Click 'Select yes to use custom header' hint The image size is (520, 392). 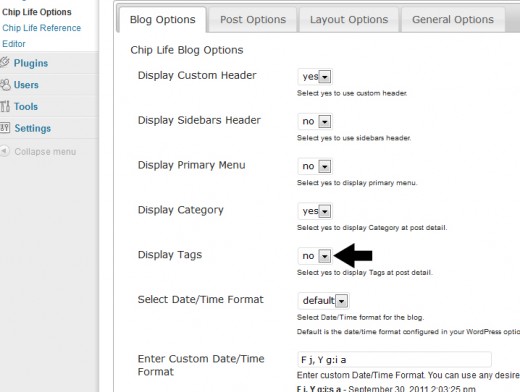click(x=352, y=93)
